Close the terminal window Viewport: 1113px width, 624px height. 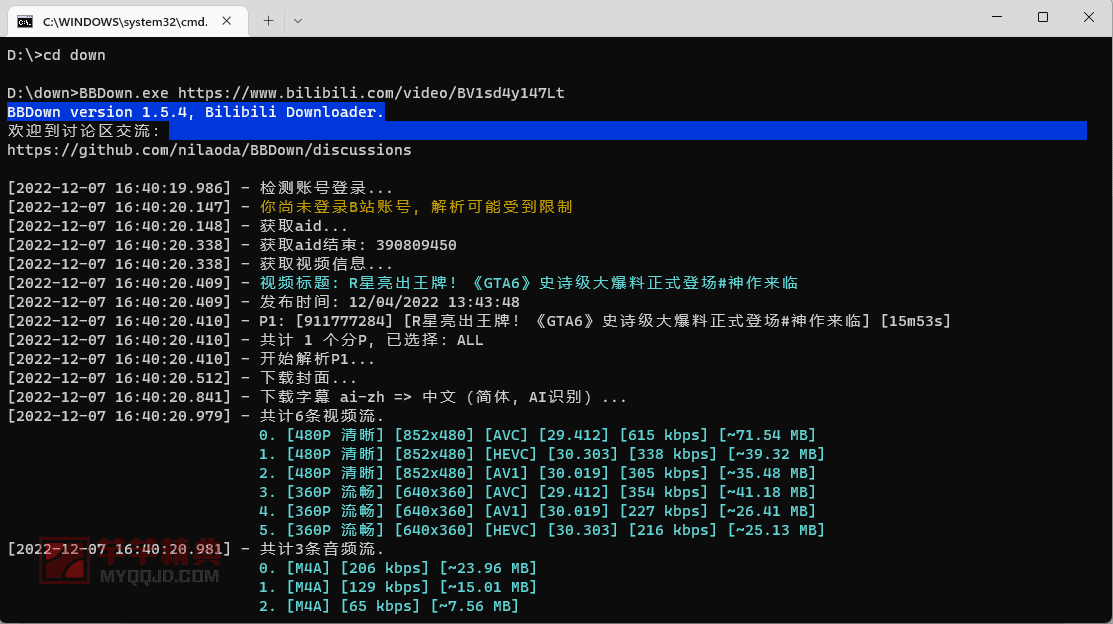(1089, 17)
